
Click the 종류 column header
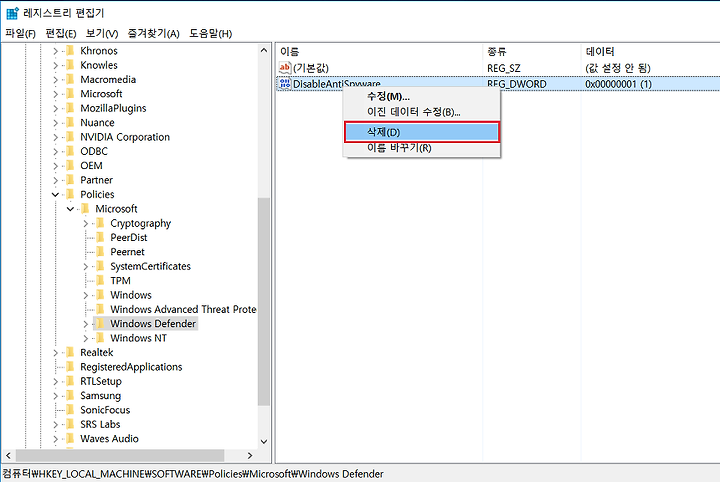click(x=531, y=51)
